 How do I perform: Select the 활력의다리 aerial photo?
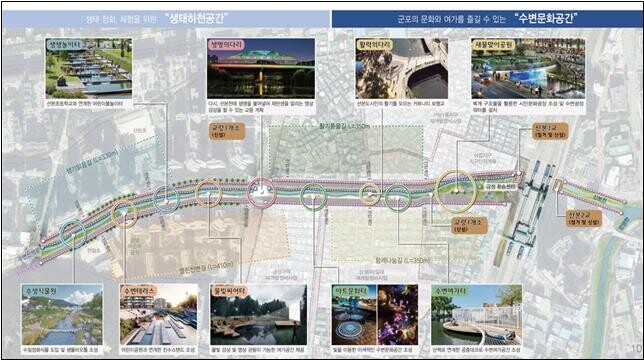(401, 68)
